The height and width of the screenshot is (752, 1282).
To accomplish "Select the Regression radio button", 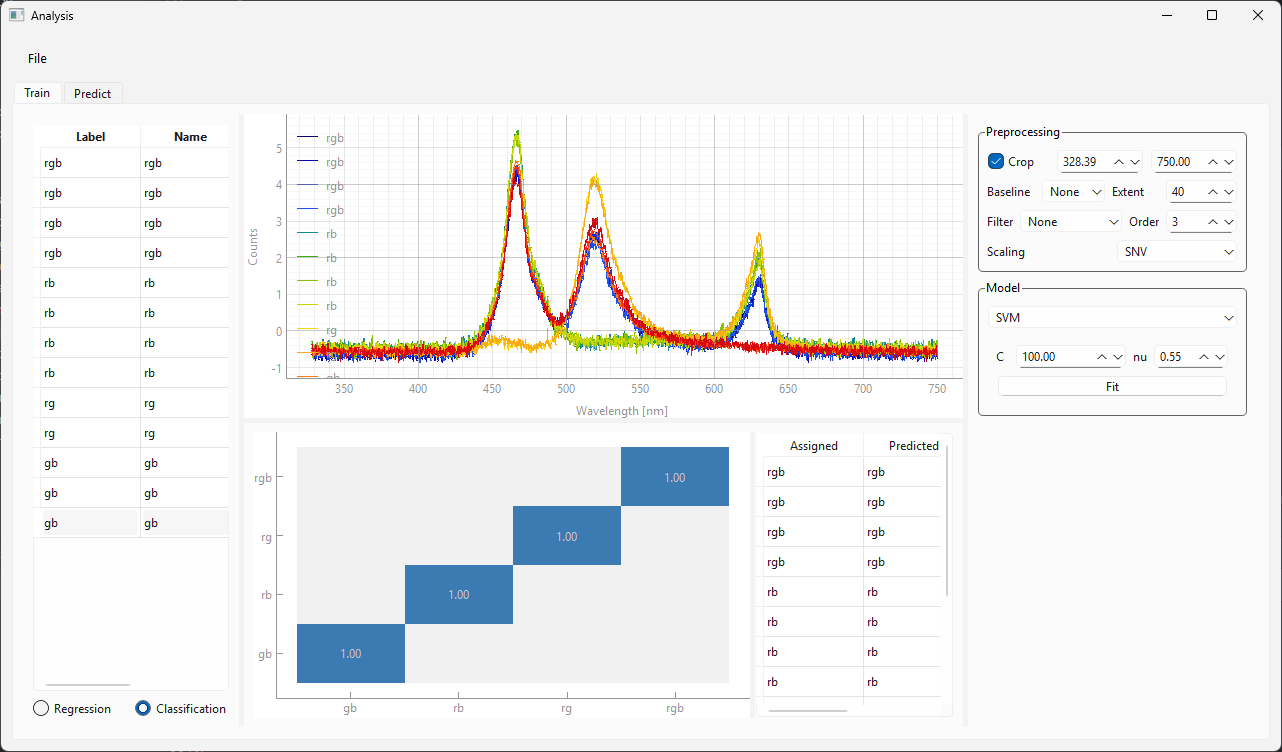I will tap(41, 708).
